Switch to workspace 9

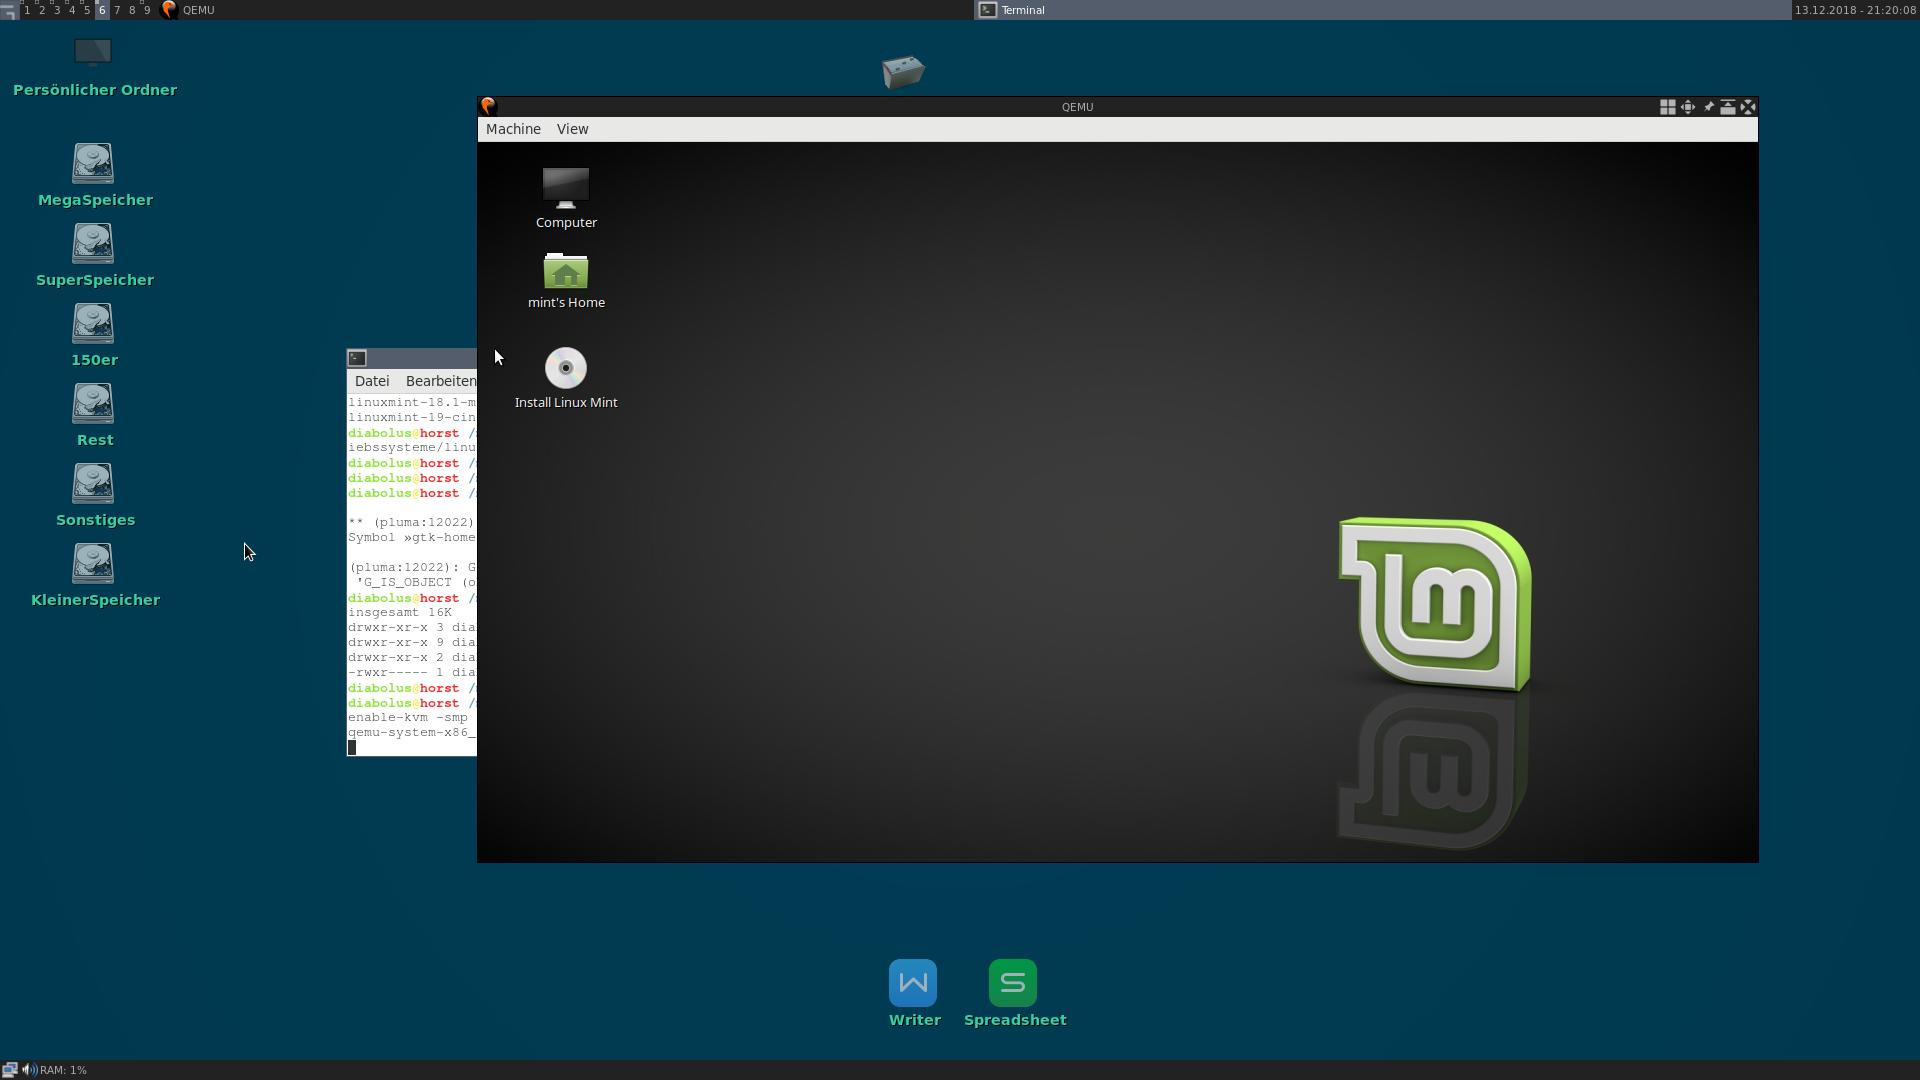point(147,10)
